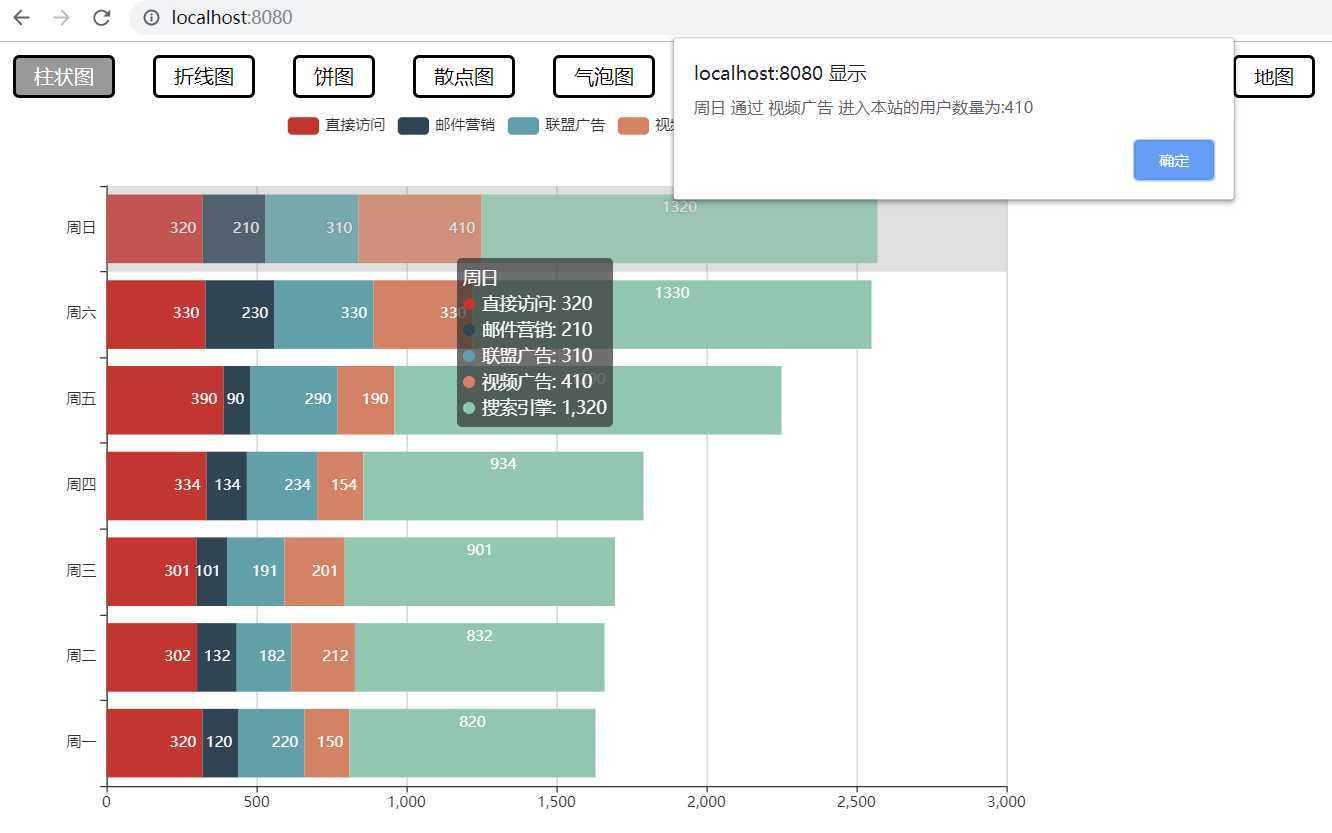The image size is (1332, 833).
Task: Open the 地图 chart view
Action: (1274, 77)
